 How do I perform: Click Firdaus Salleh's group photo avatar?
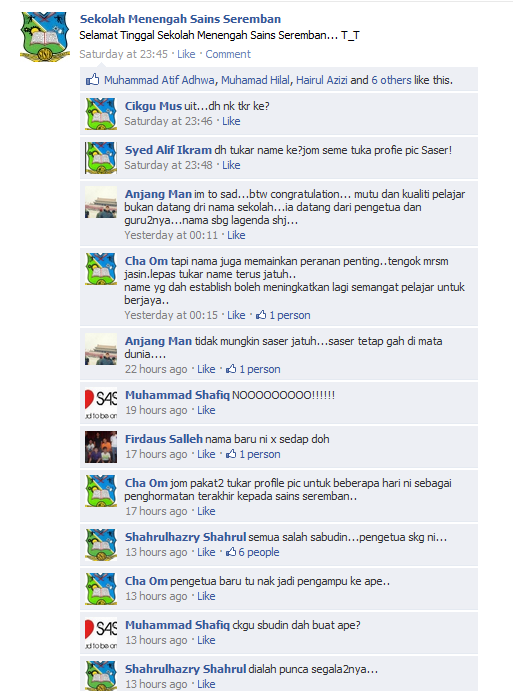pyautogui.click(x=101, y=447)
